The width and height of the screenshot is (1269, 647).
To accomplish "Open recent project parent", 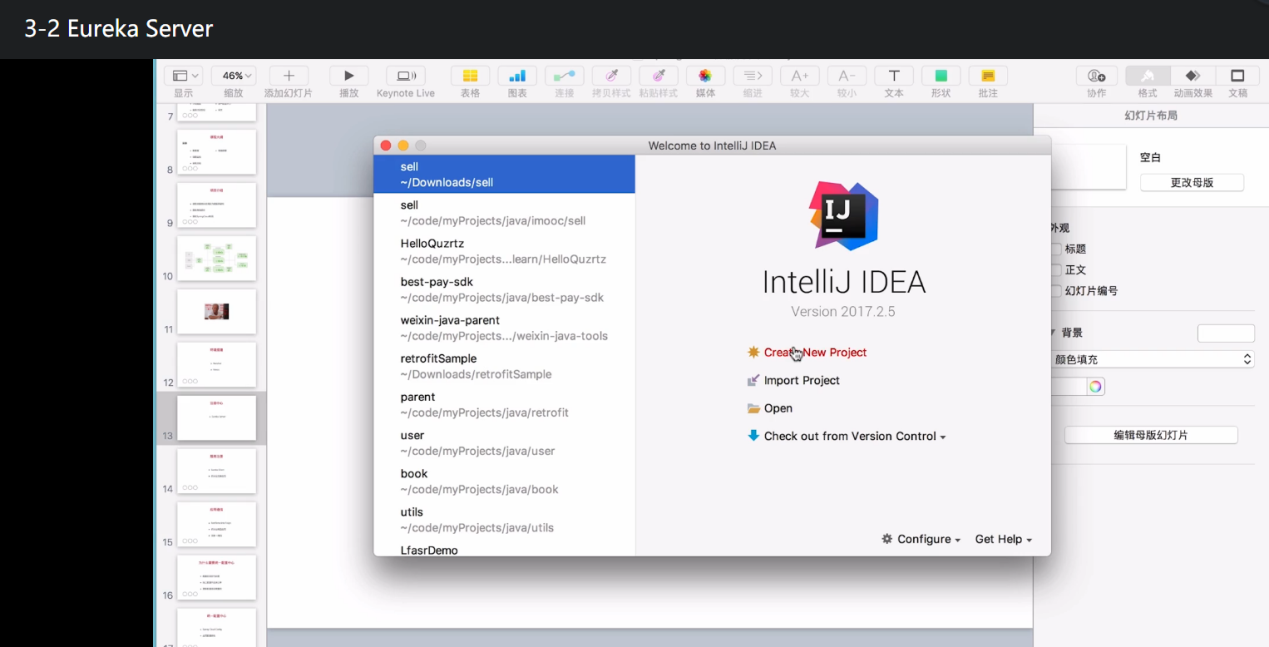I will point(504,404).
